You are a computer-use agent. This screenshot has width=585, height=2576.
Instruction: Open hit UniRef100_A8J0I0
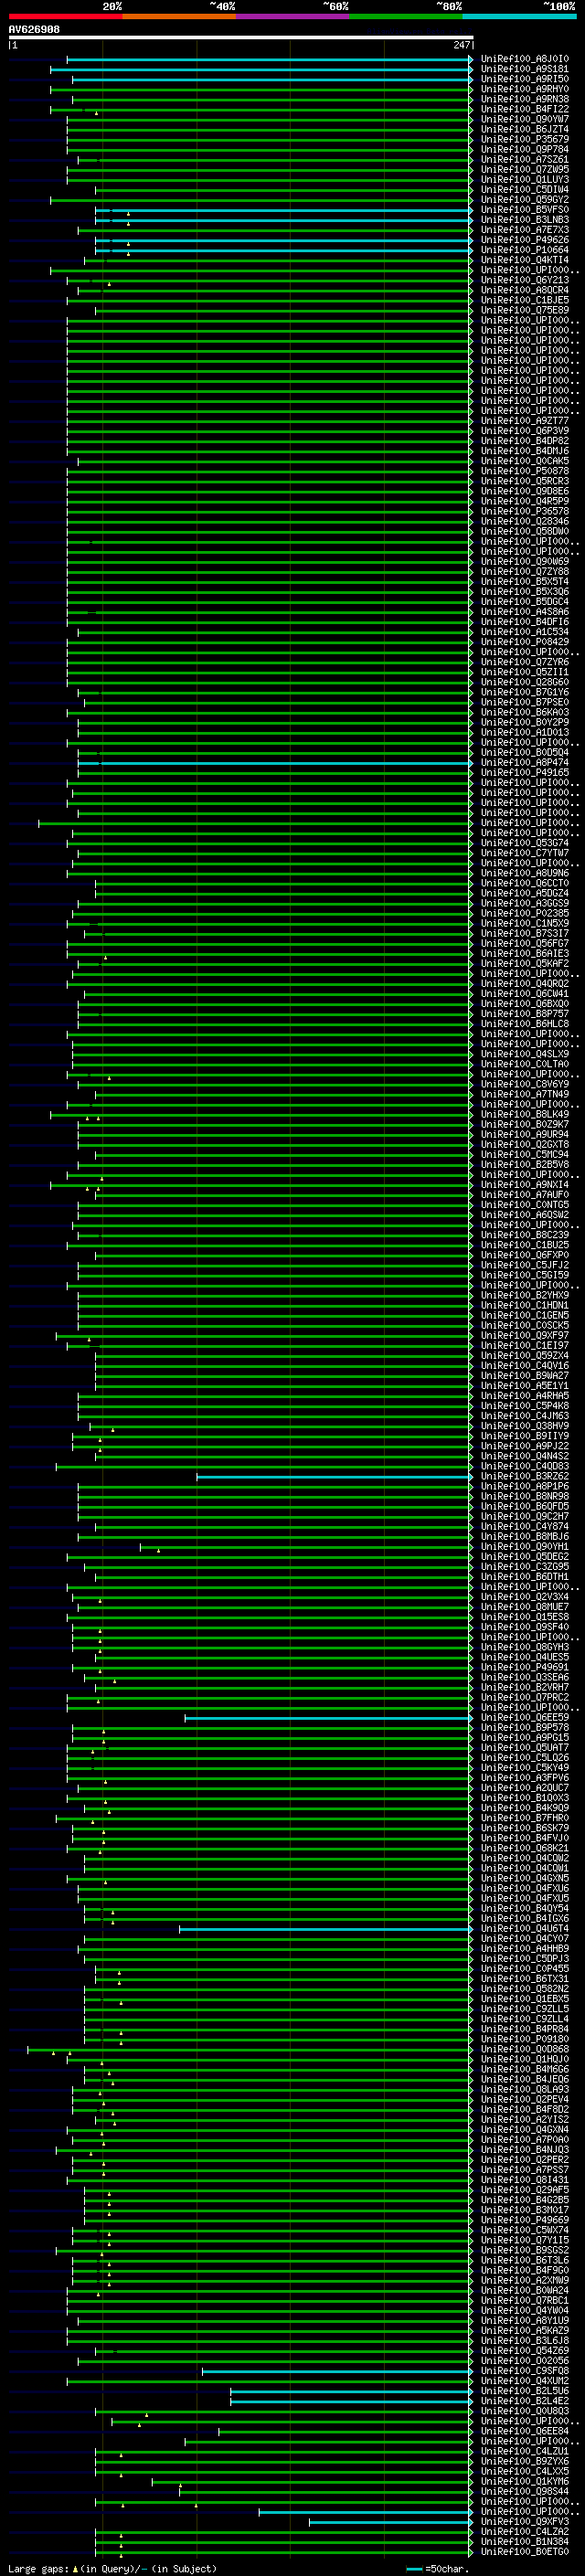(525, 59)
